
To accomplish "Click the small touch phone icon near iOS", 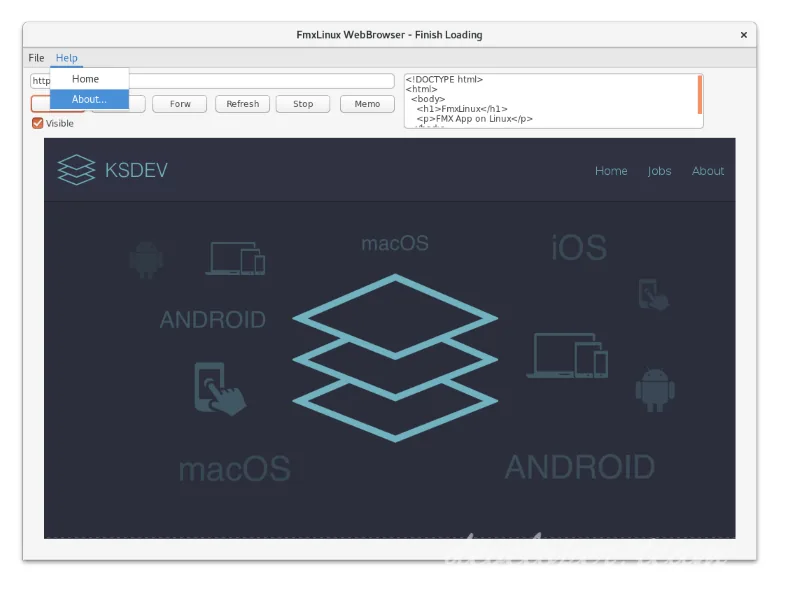I will (654, 294).
